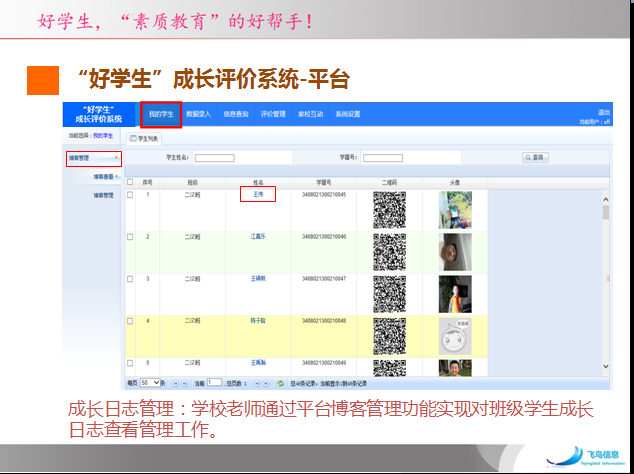The height and width of the screenshot is (474, 634).
Task: Toggle the select-all header checkbox
Action: coord(130,183)
